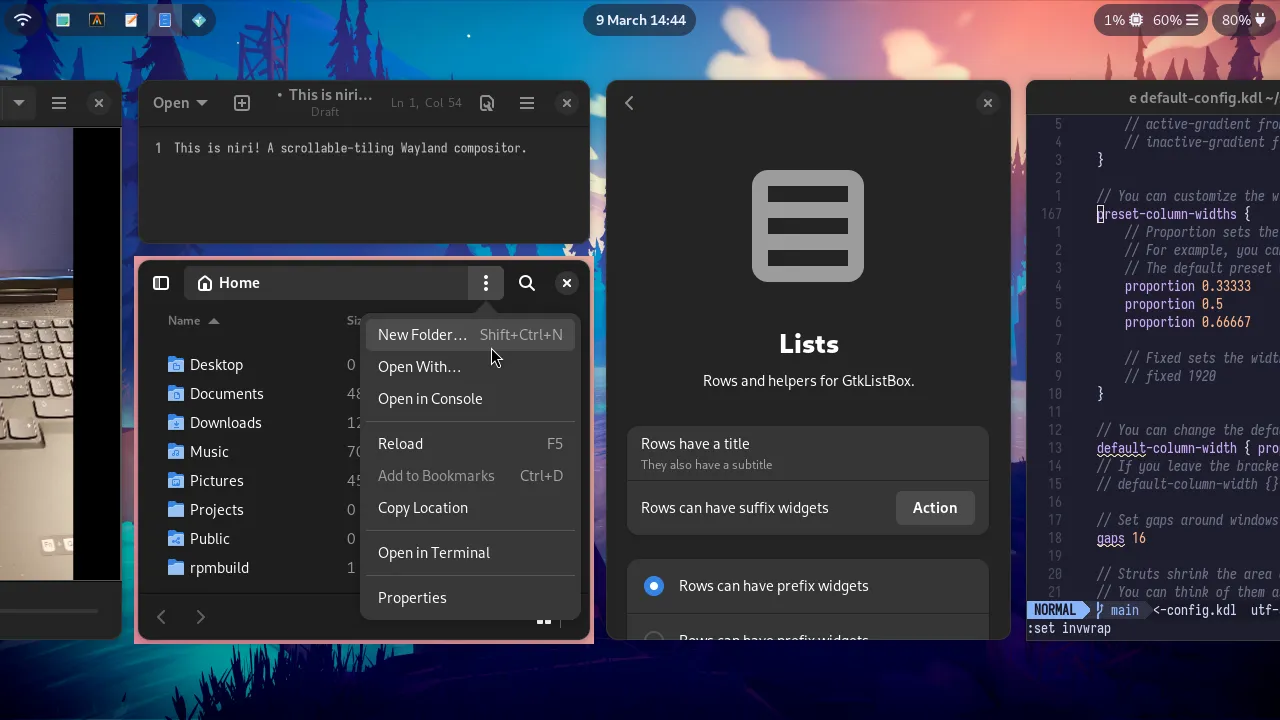Launch the terminal app from the top bar
This screenshot has height=720, width=1280.
tap(97, 19)
